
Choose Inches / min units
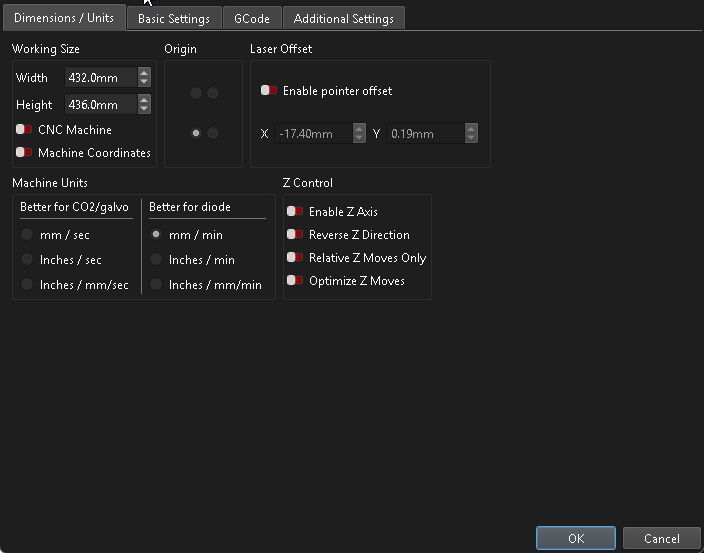coord(156,260)
